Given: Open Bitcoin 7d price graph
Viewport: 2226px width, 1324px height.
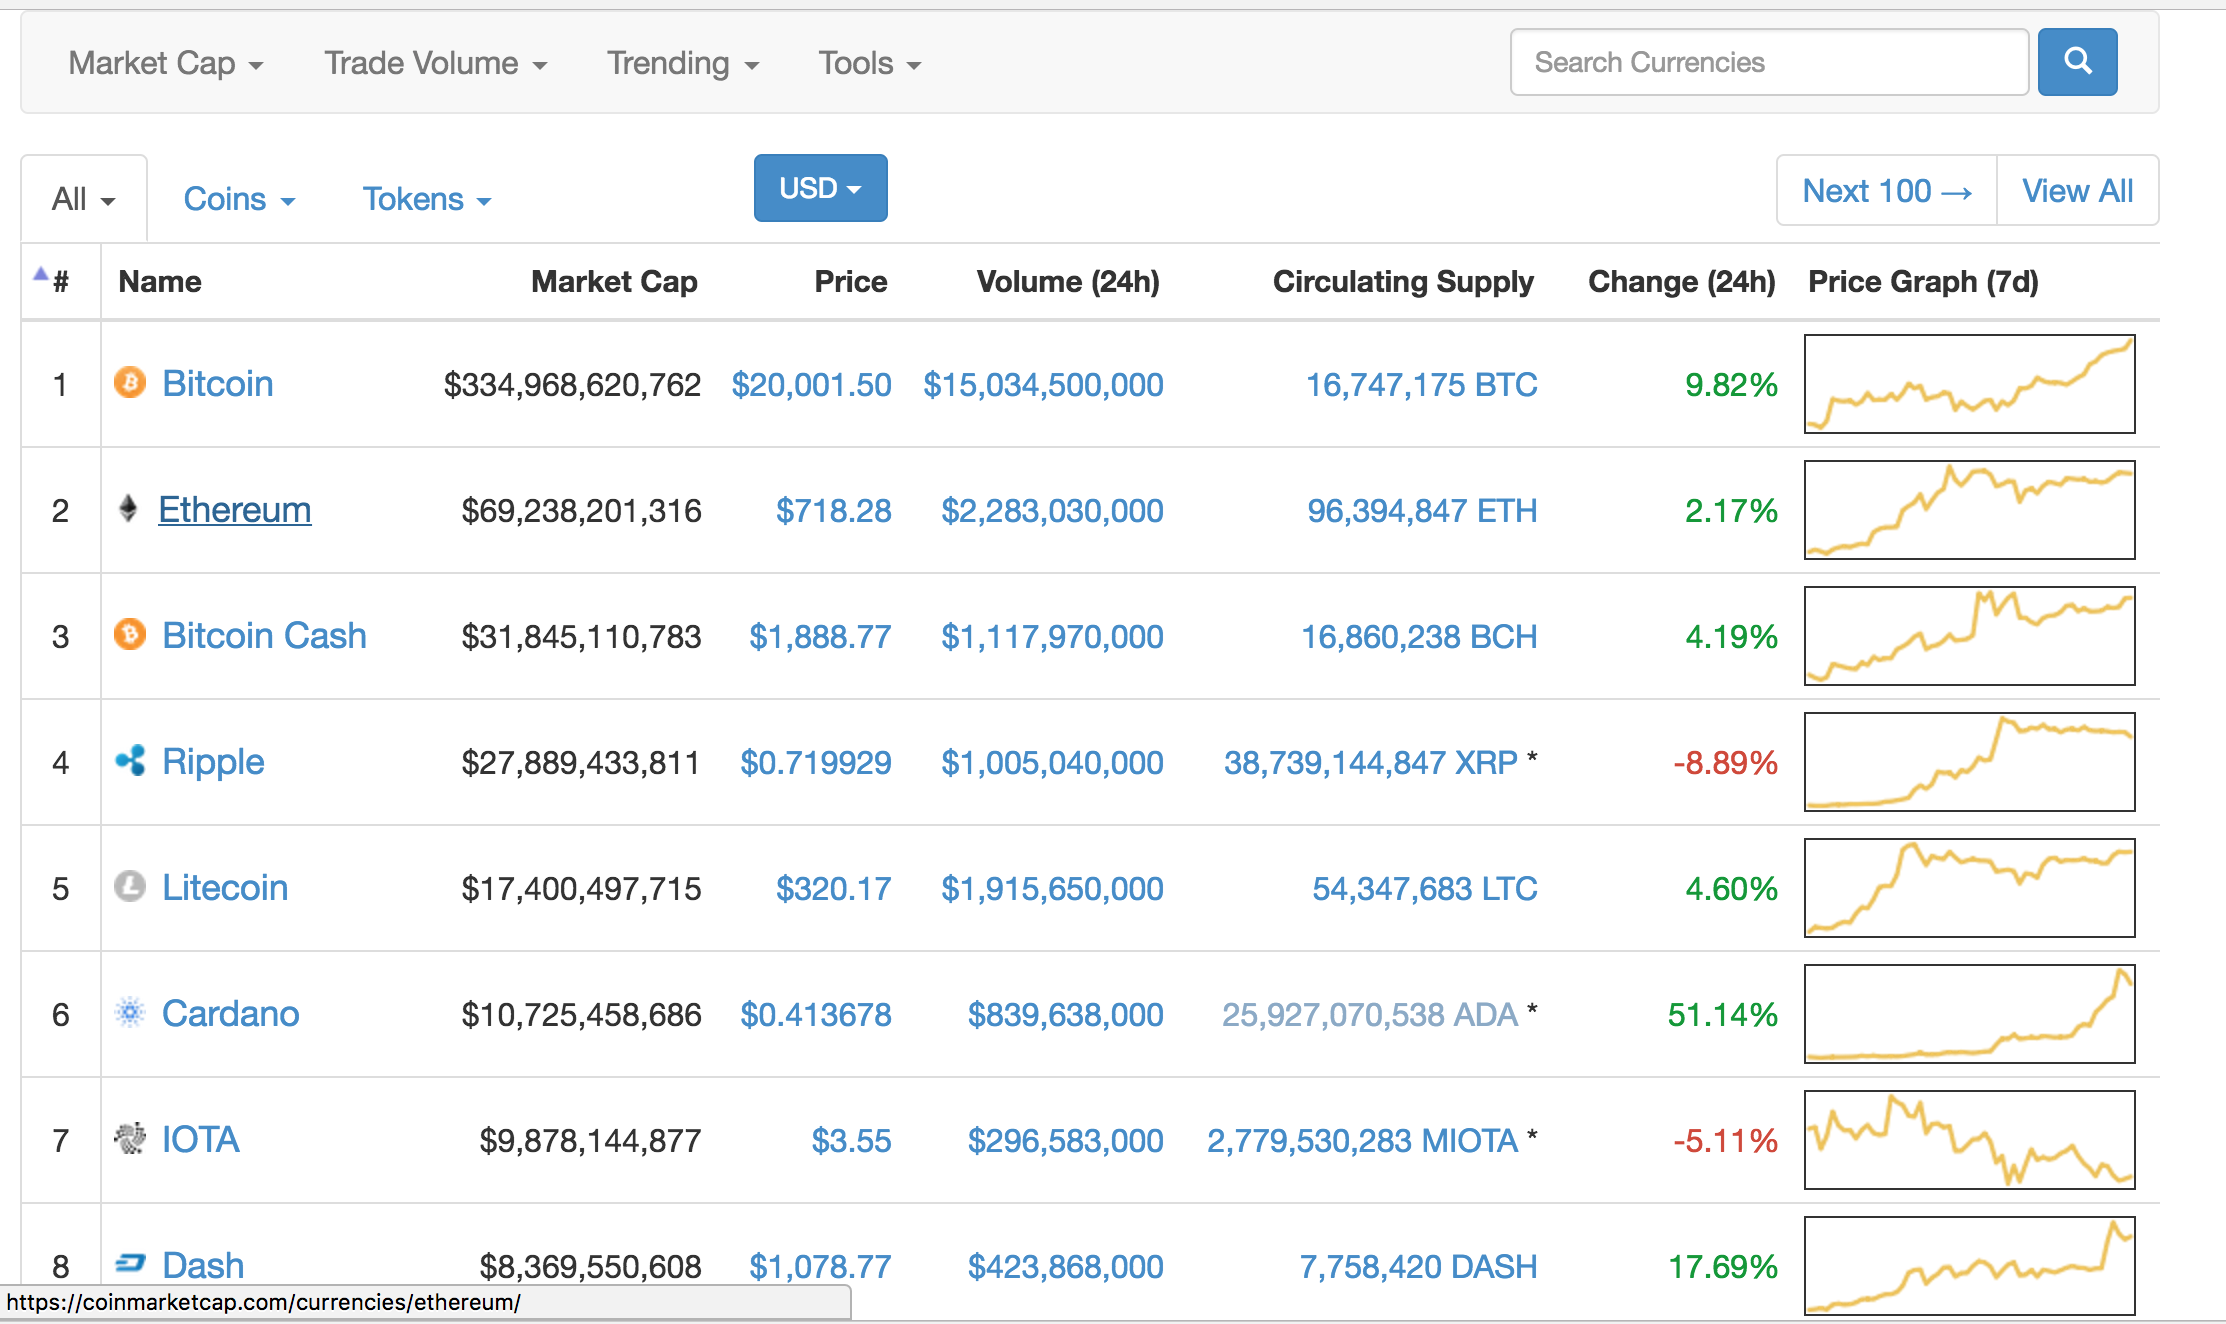Looking at the screenshot, I should click(x=1969, y=384).
